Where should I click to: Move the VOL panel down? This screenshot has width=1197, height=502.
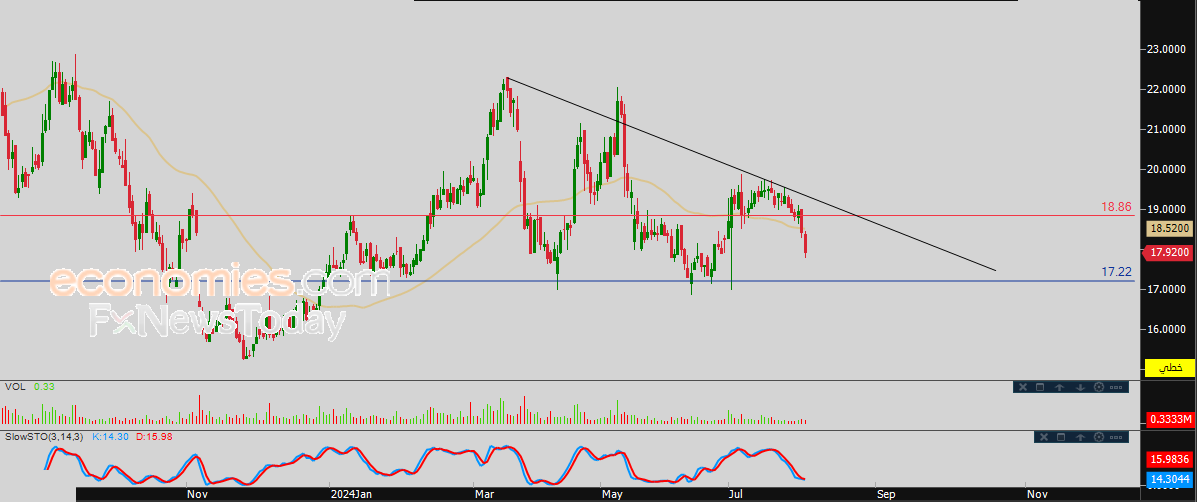[x=1079, y=387]
